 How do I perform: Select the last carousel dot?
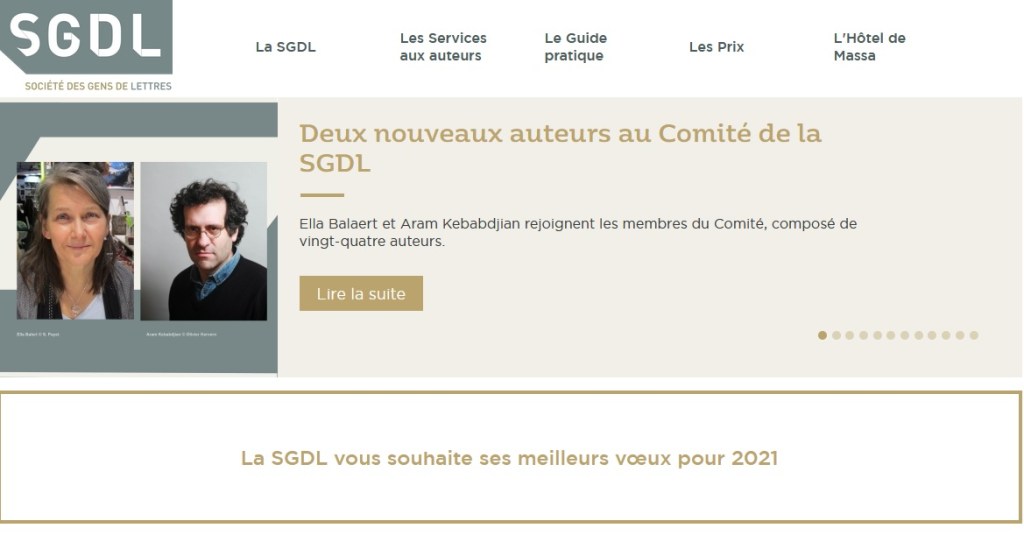974,336
